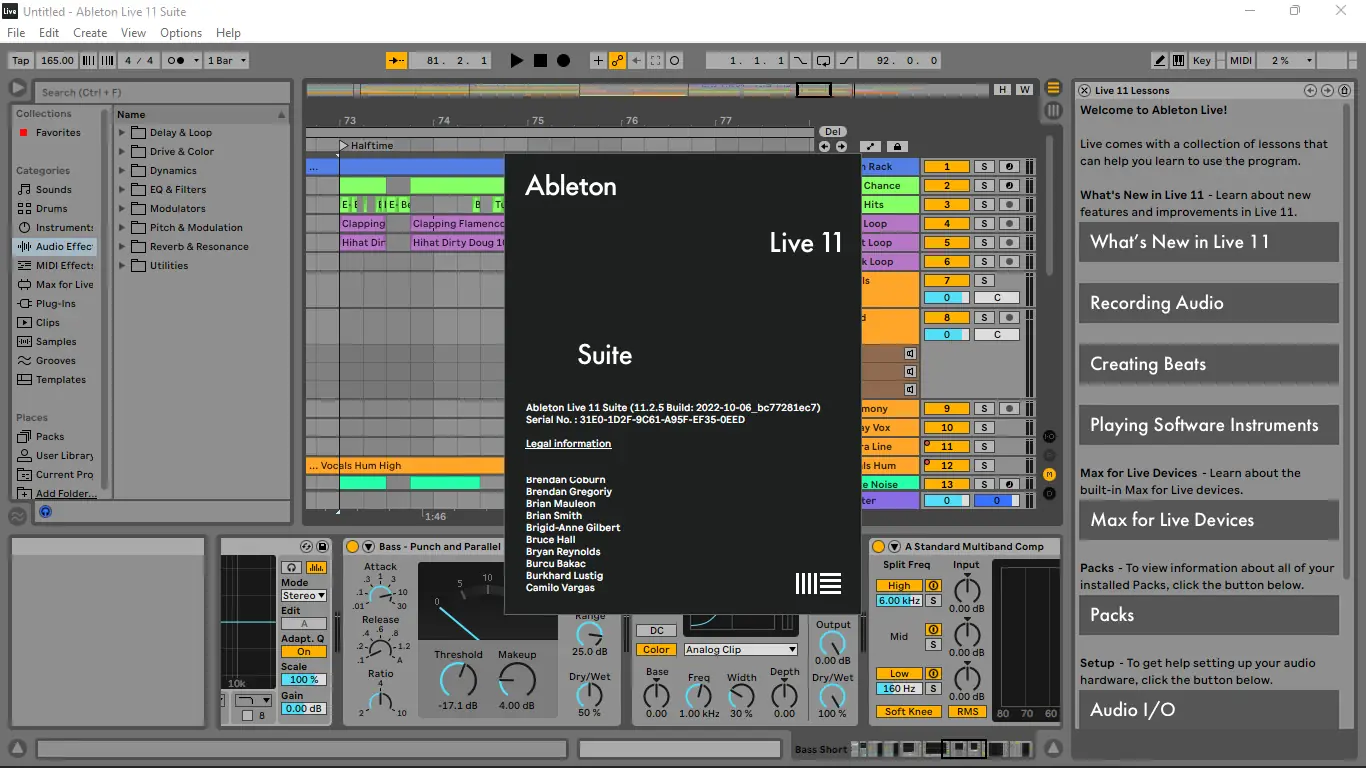Open the Analog Clip dropdown
Viewport: 1366px width, 768px height.
[x=740, y=650]
